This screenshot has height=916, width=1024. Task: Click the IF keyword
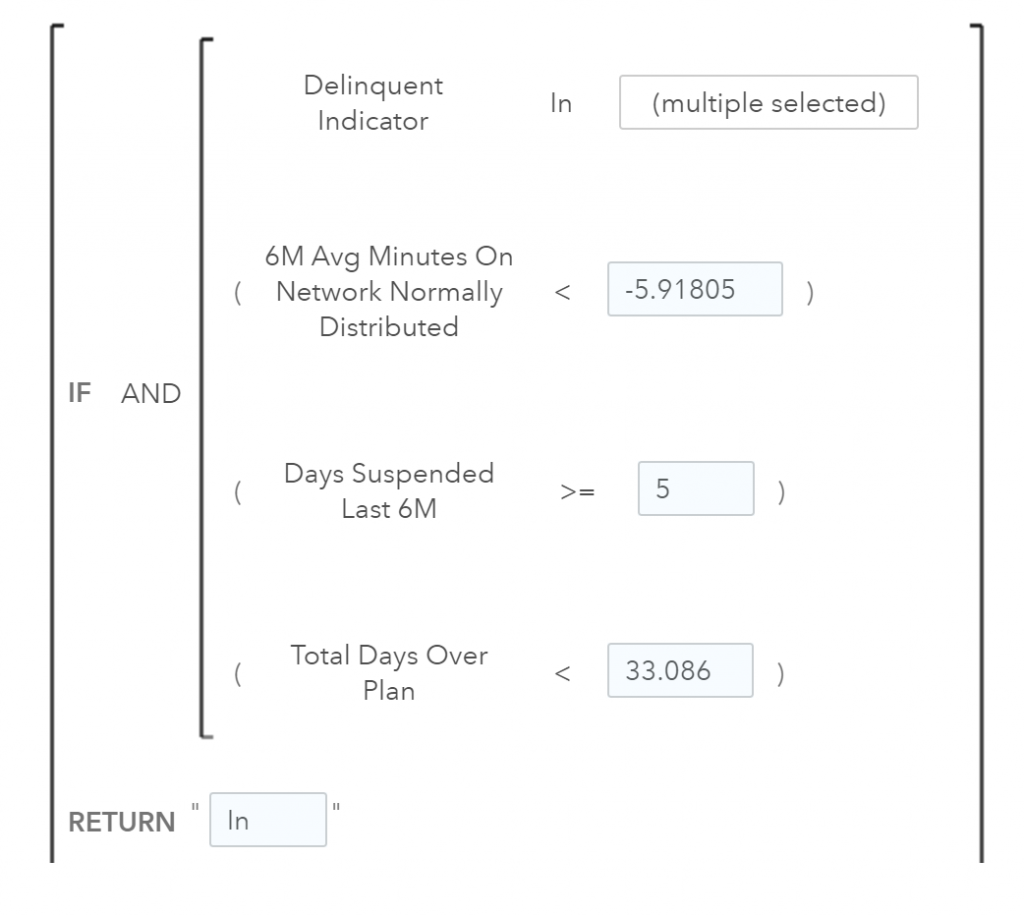80,392
